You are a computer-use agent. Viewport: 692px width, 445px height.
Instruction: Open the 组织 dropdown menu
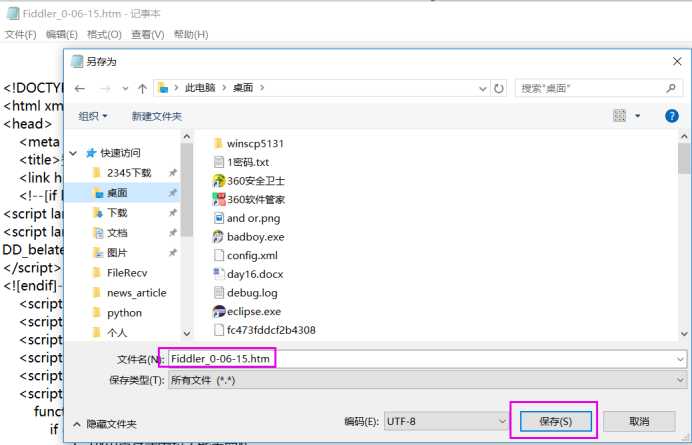pyautogui.click(x=93, y=116)
